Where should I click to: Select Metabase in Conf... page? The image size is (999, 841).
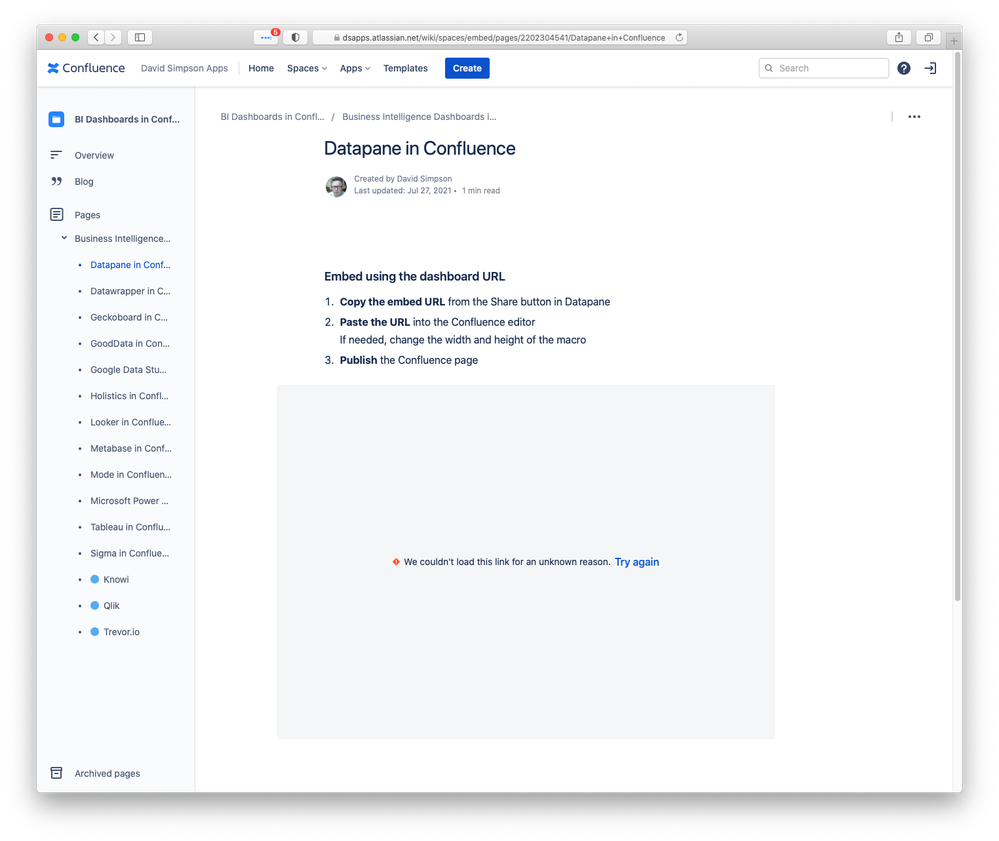pyautogui.click(x=131, y=448)
